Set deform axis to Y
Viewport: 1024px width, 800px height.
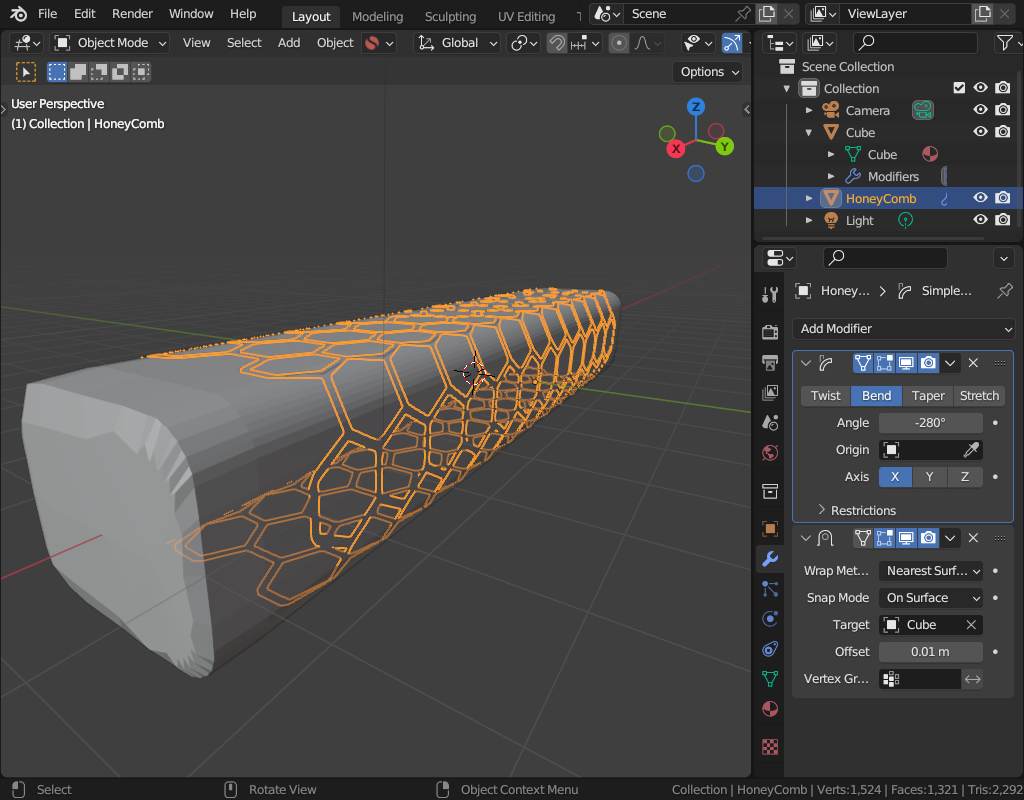point(929,477)
